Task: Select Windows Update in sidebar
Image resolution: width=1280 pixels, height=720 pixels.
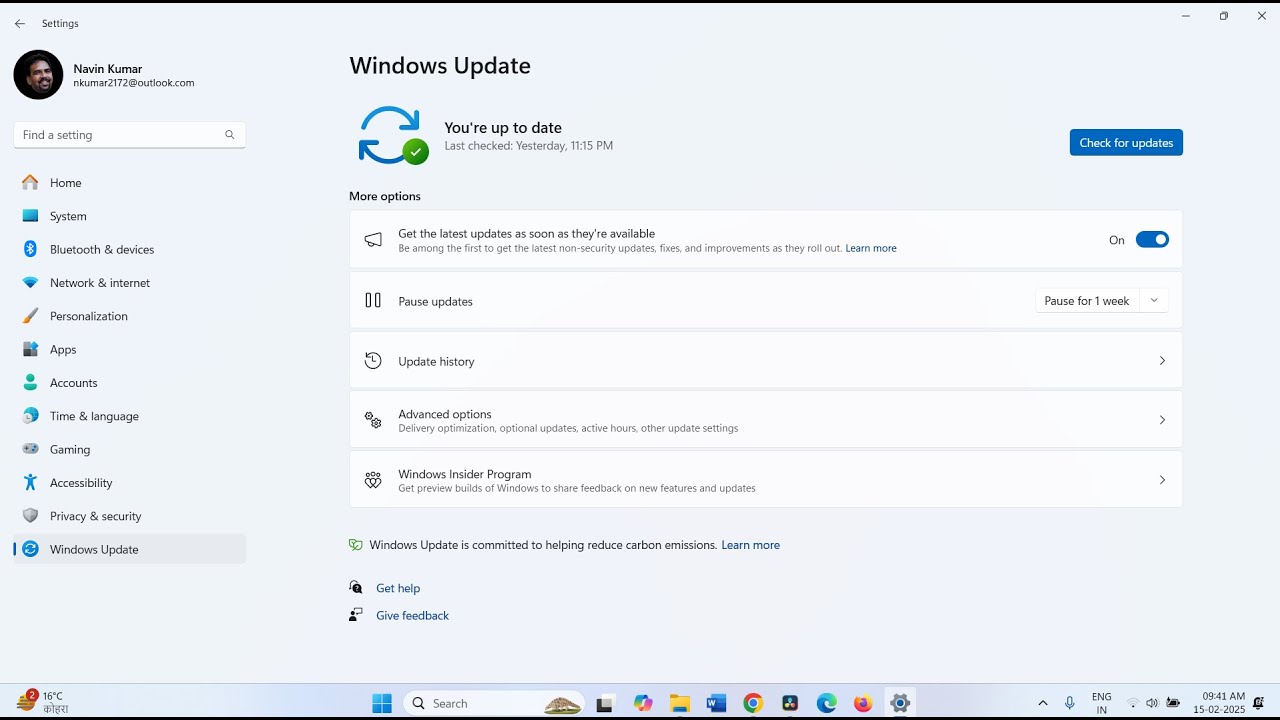Action: click(129, 549)
